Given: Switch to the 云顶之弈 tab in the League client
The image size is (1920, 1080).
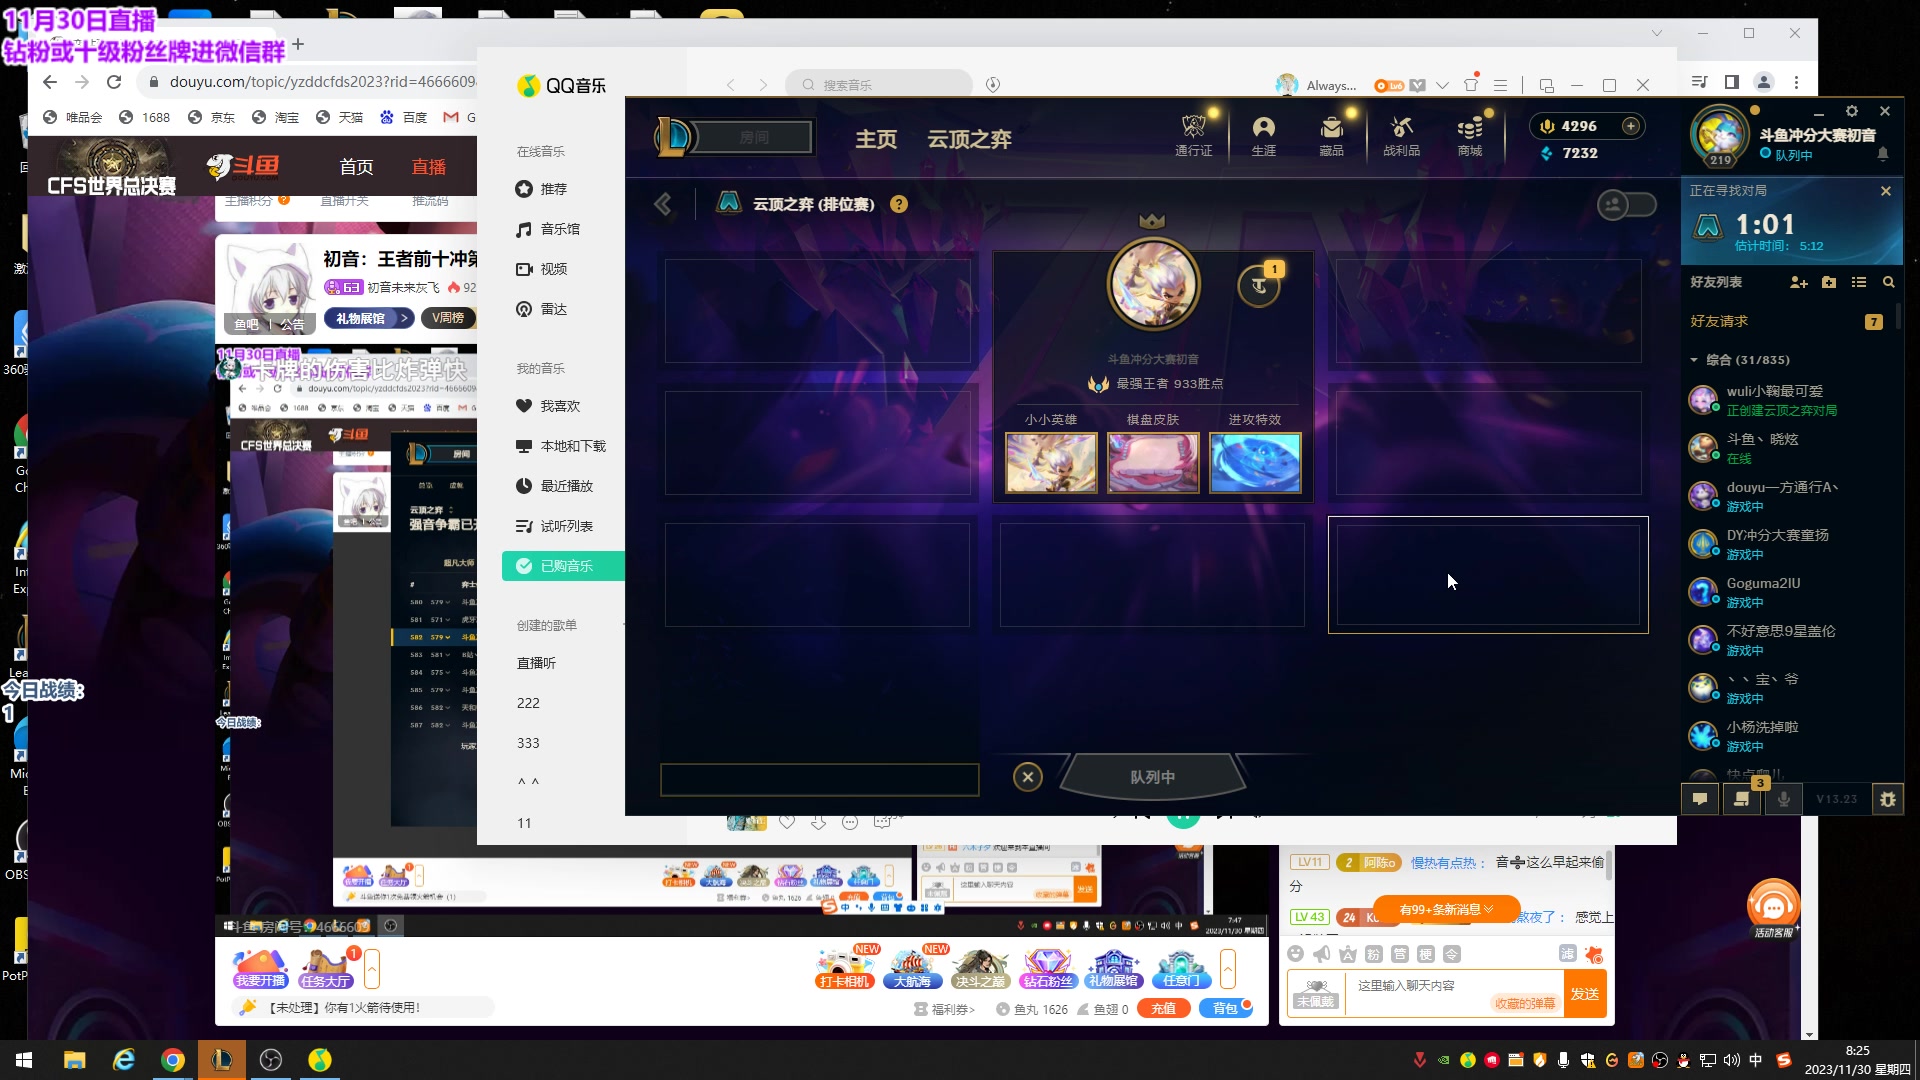Looking at the screenshot, I should [x=968, y=139].
